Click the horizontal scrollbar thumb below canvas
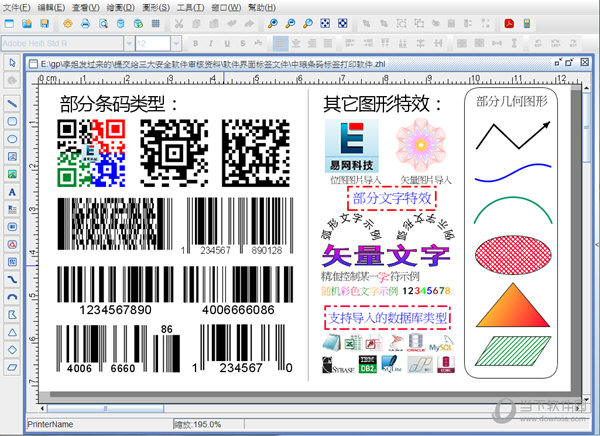Image resolution: width=600 pixels, height=436 pixels. tap(106, 408)
